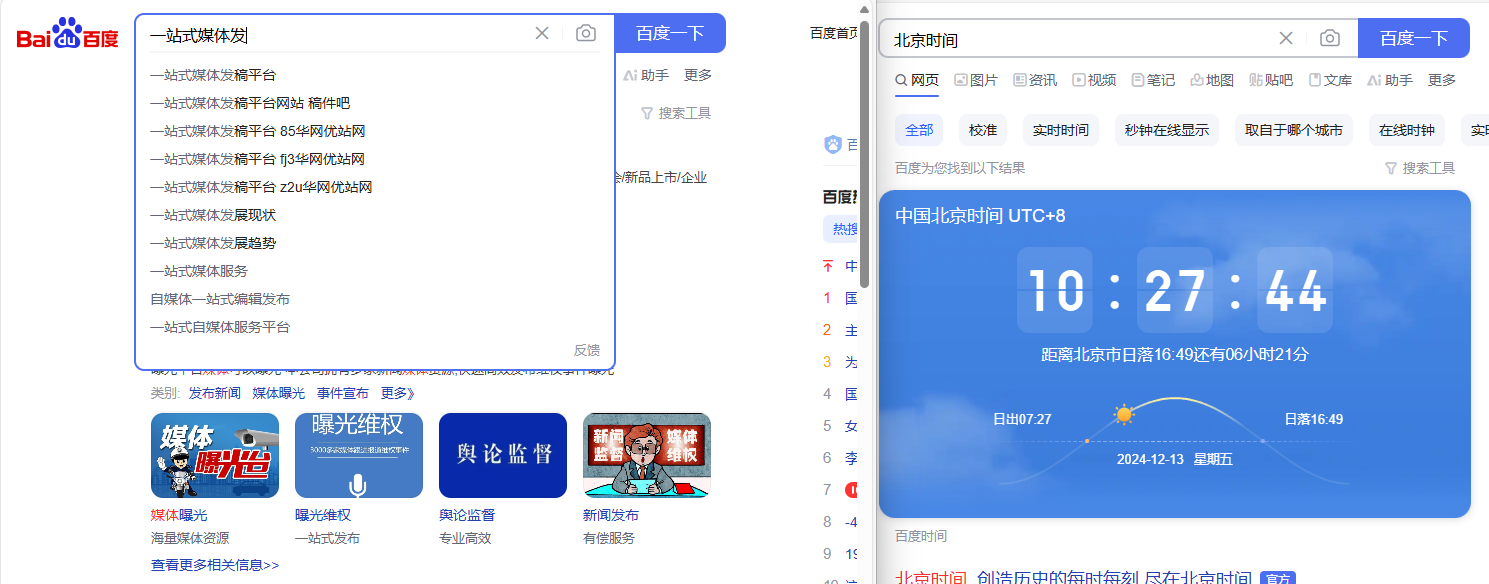Choose suggestion 一站式媒体发稿平台 fj3华网优站网
The width and height of the screenshot is (1489, 584).
pos(258,159)
